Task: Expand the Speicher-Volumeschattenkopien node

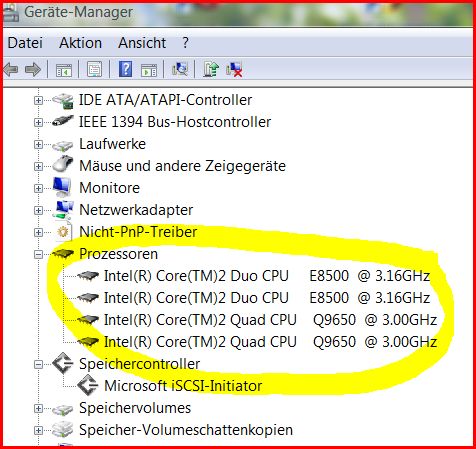Action: (x=38, y=430)
